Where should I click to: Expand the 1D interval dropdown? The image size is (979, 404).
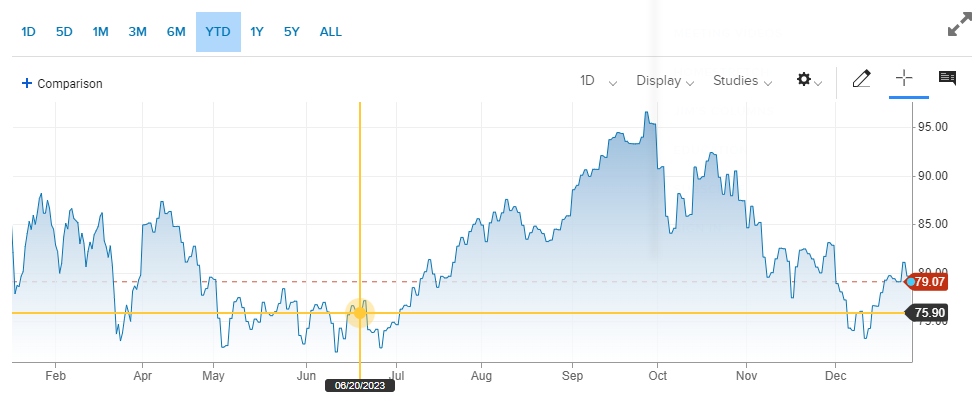click(598, 81)
